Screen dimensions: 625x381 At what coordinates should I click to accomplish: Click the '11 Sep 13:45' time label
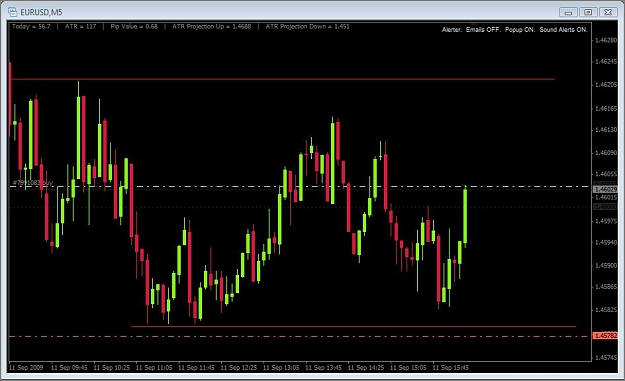click(x=323, y=367)
